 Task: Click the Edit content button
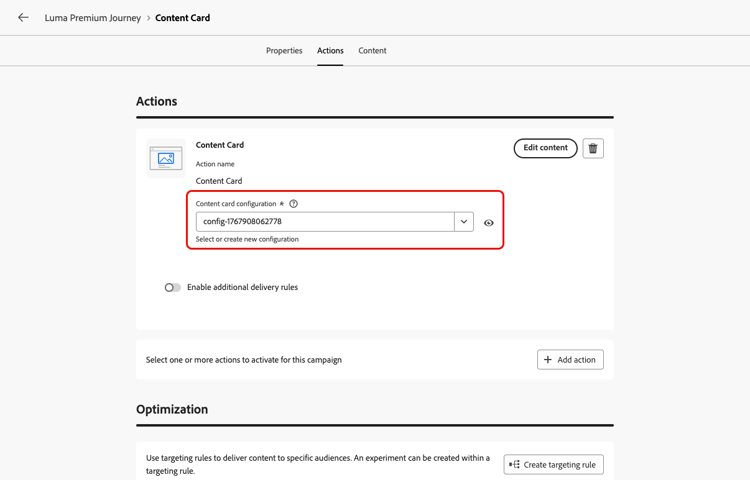pos(545,148)
